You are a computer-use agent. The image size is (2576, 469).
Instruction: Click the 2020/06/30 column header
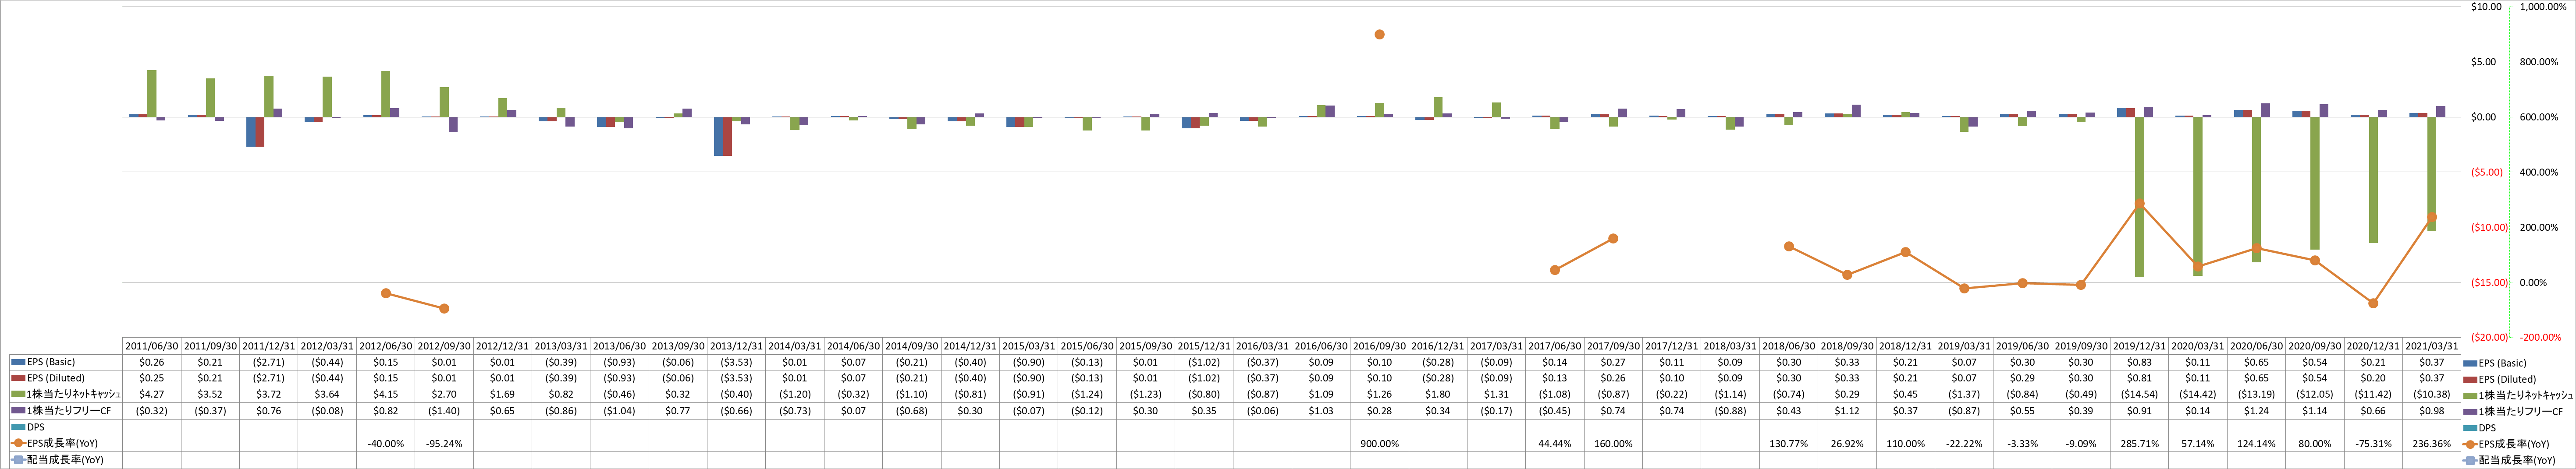[x=2256, y=346]
